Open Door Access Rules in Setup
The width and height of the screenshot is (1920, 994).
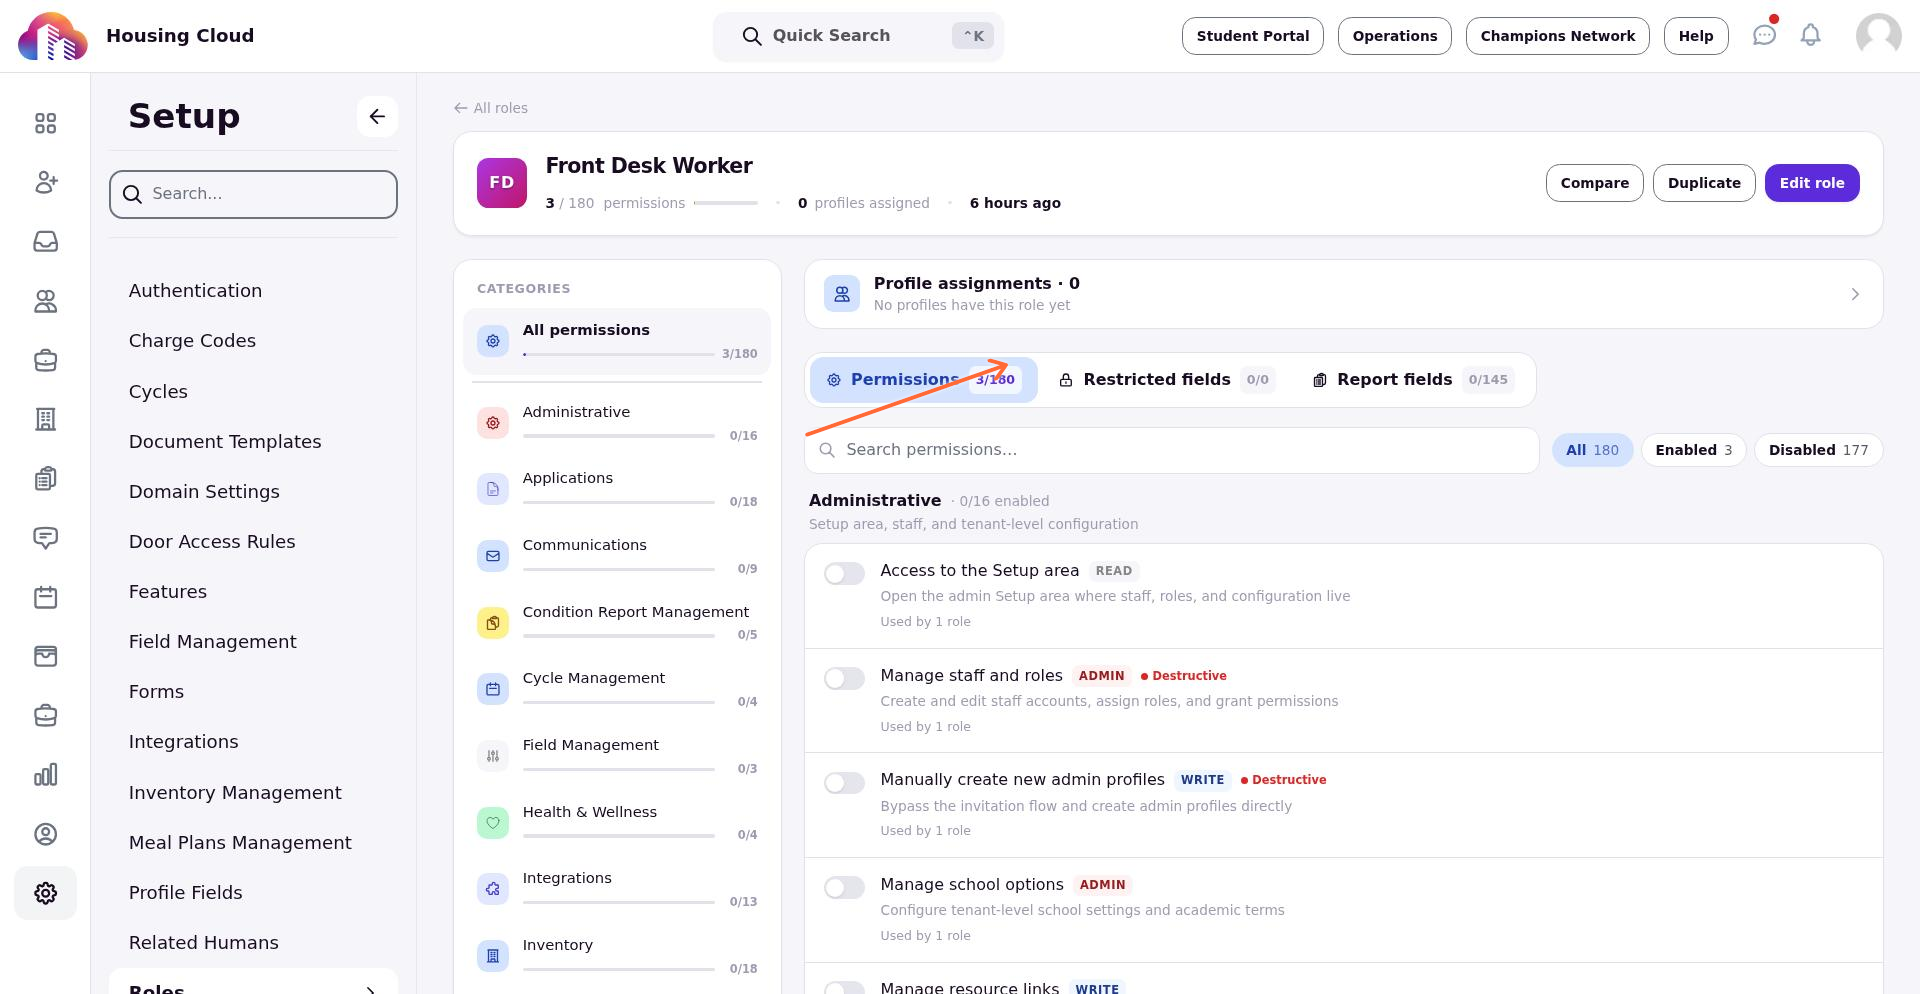(x=212, y=542)
